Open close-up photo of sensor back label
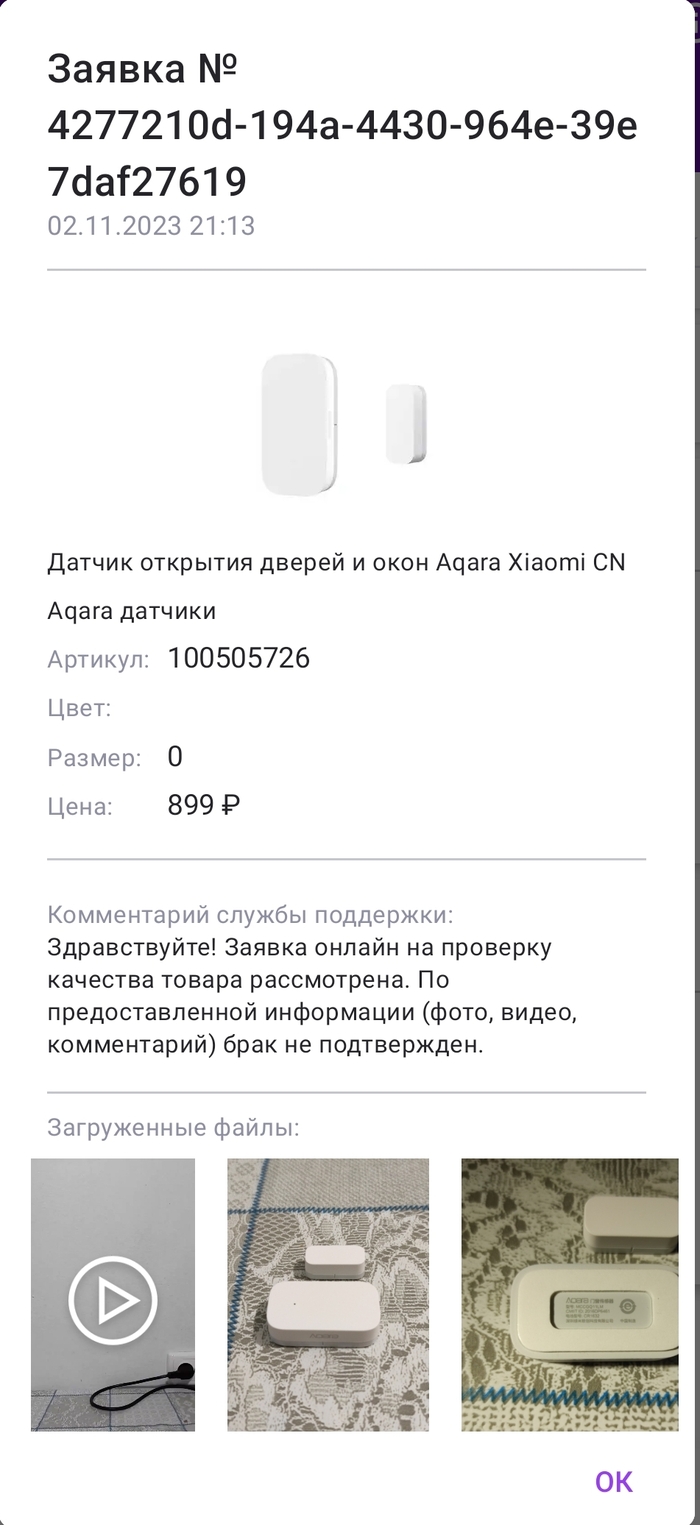This screenshot has width=700, height=1525. coord(570,1294)
